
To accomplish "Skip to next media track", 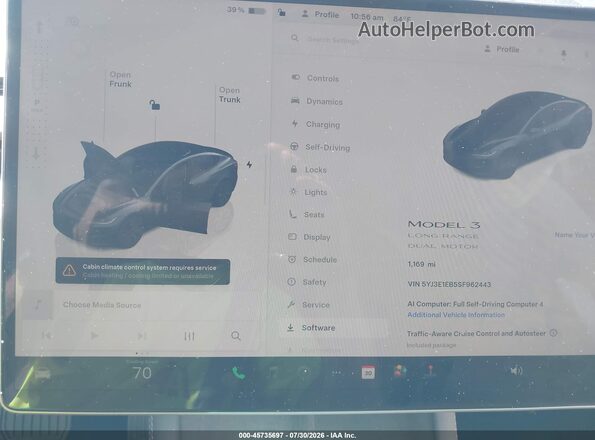I will 142,336.
